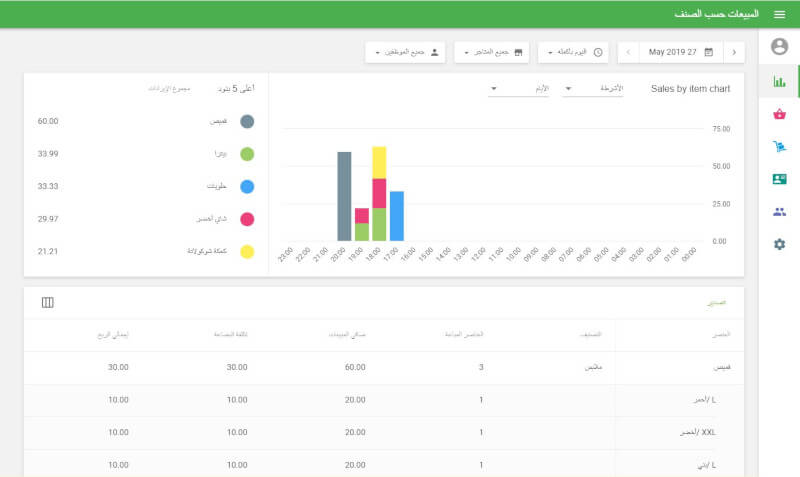Go to the previous date arrow
Screen dimensions: 800x477
(734, 52)
